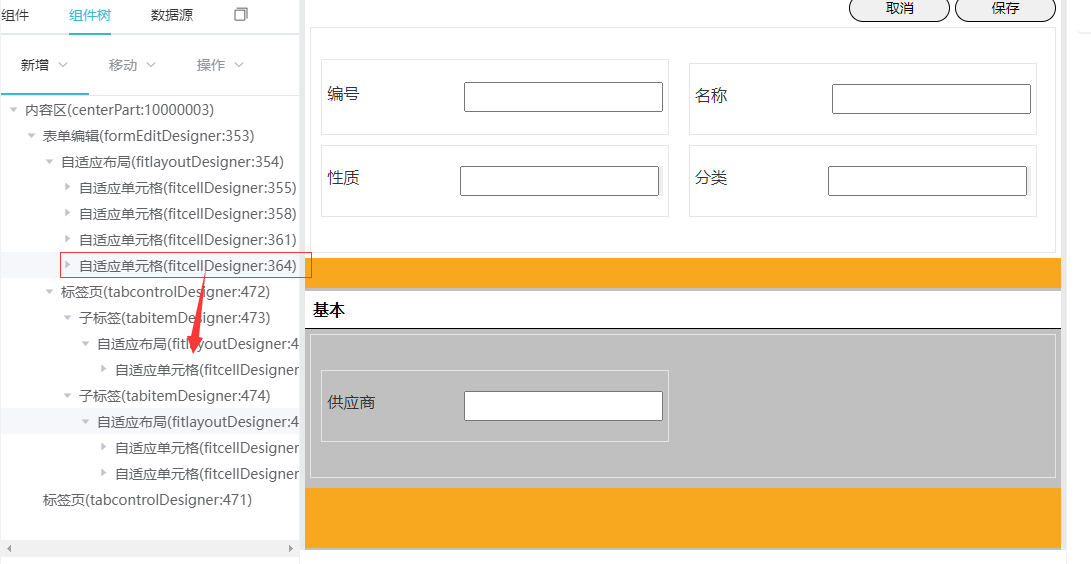
Task: Collapse the 表单编辑(formEditDesigner:353) node
Action: [x=31, y=136]
